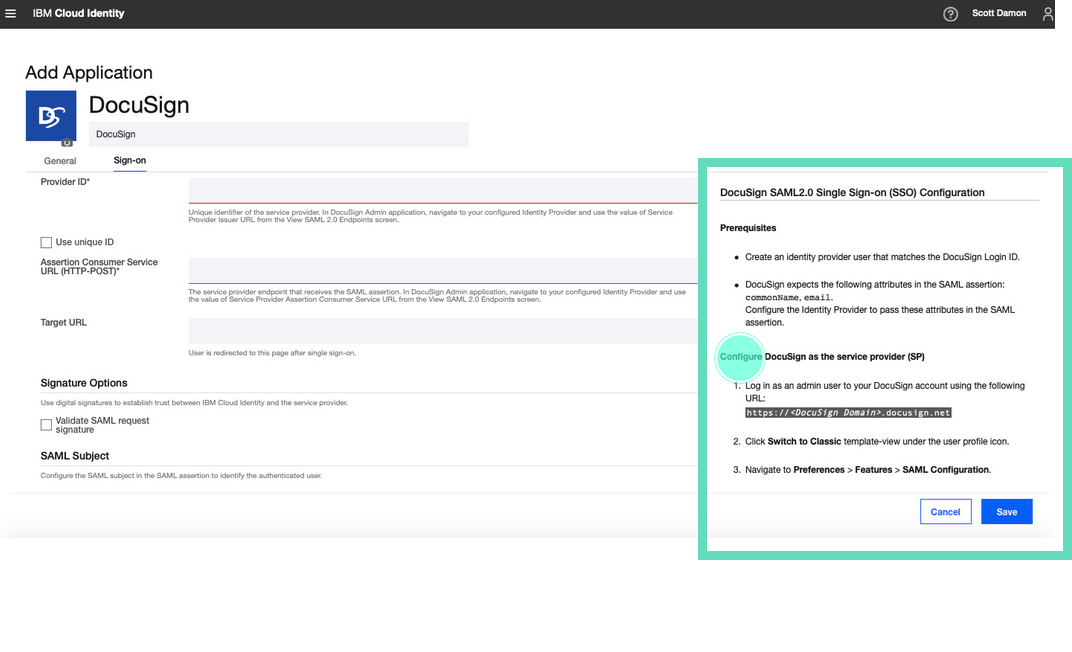Click the Add Application page heading
Screen dimensions: 1072x652
click(x=89, y=72)
